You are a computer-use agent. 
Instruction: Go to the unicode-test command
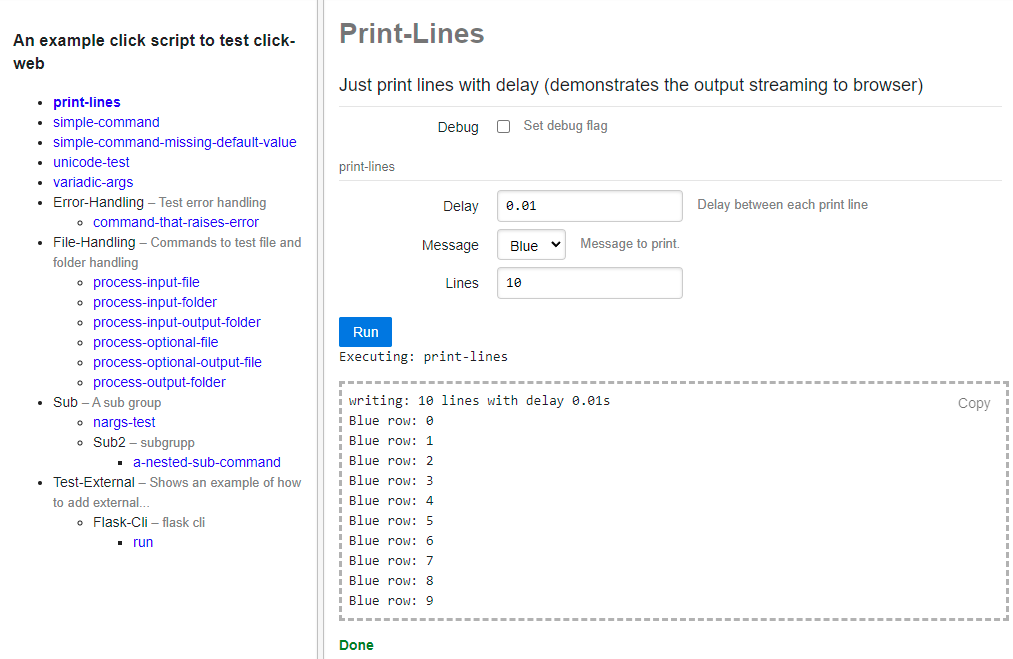click(91, 162)
